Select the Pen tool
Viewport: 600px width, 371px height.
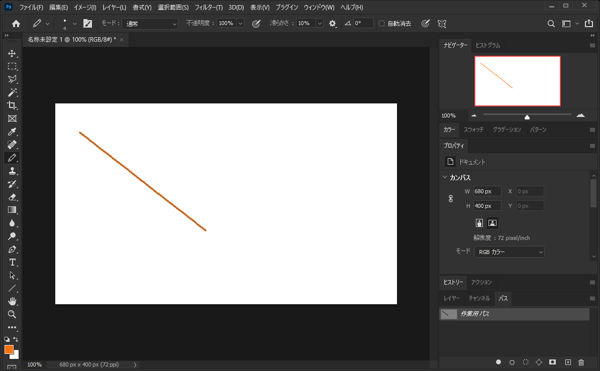point(12,249)
